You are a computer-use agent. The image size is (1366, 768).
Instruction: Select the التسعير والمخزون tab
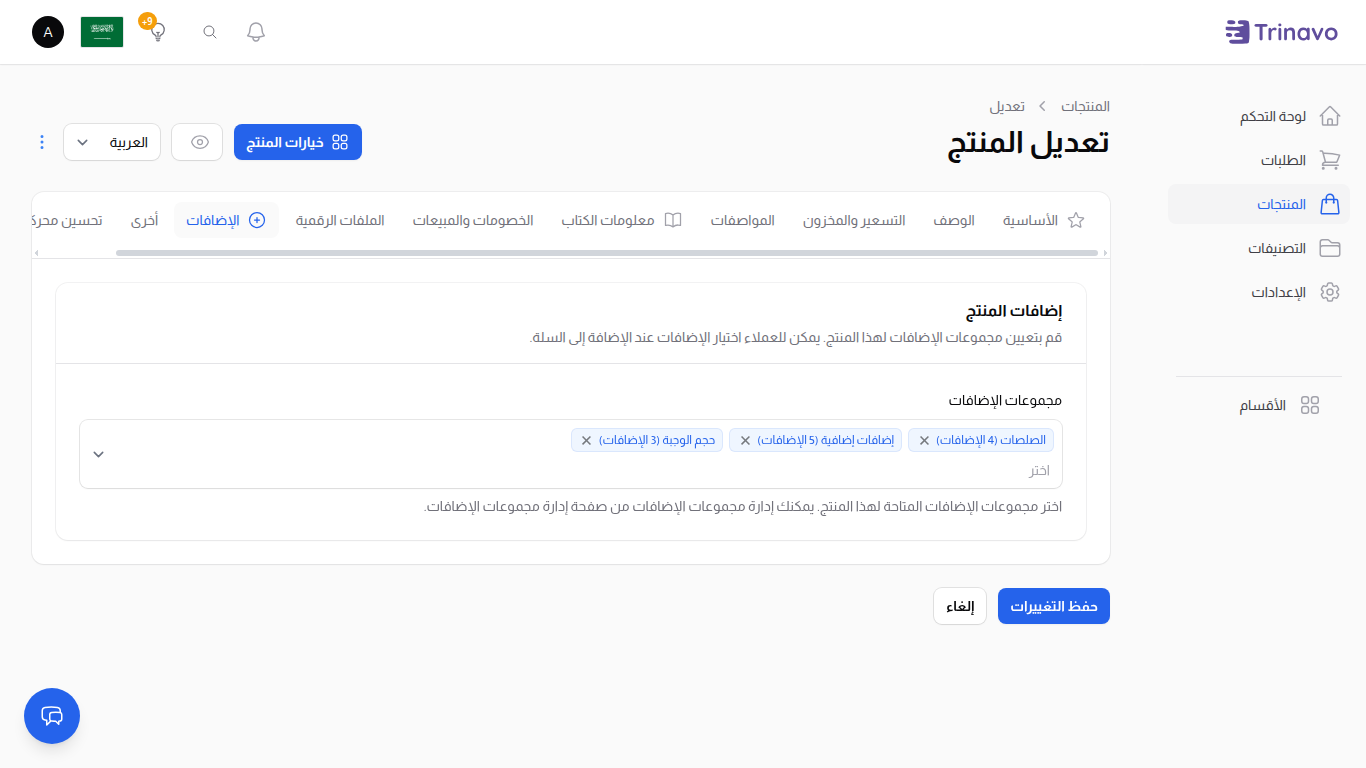[855, 220]
